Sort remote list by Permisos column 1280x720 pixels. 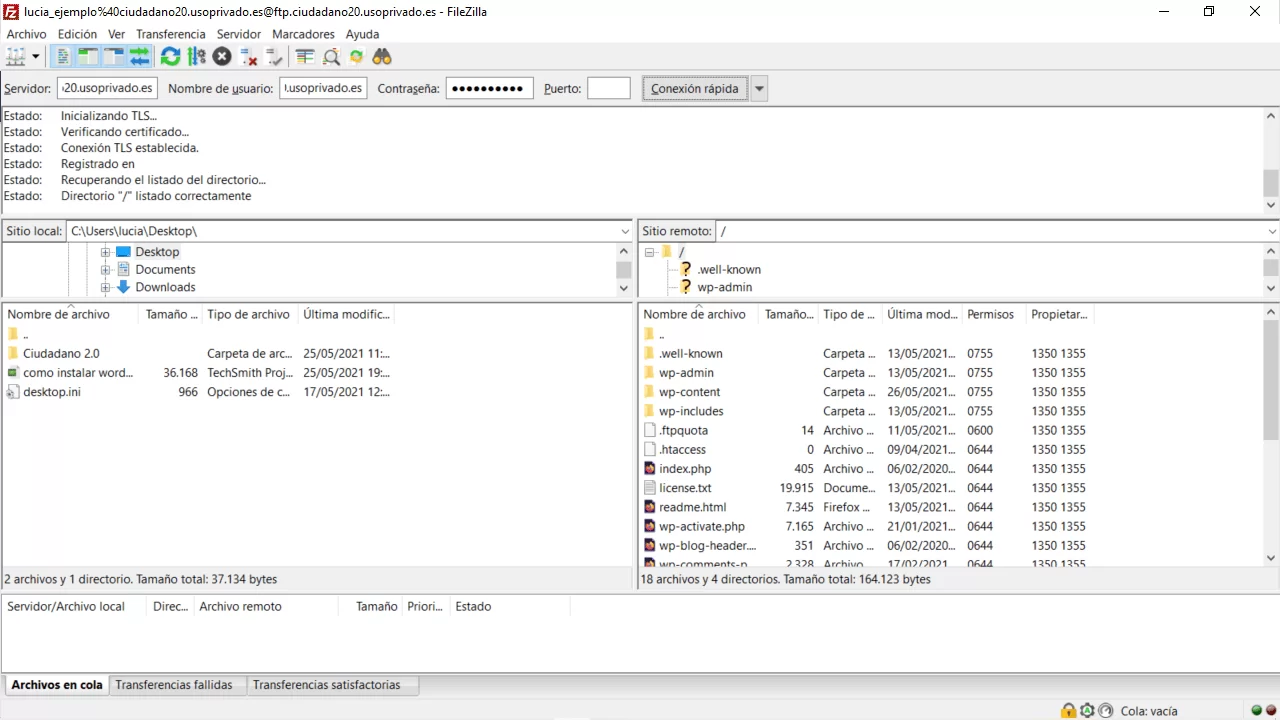tap(994, 314)
